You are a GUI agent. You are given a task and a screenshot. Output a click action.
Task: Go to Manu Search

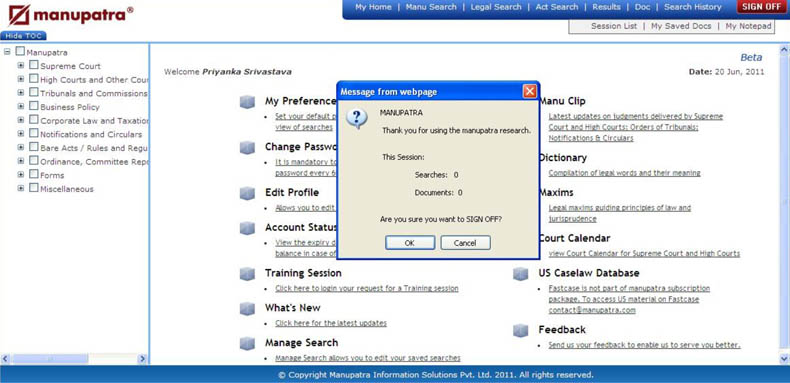click(431, 7)
